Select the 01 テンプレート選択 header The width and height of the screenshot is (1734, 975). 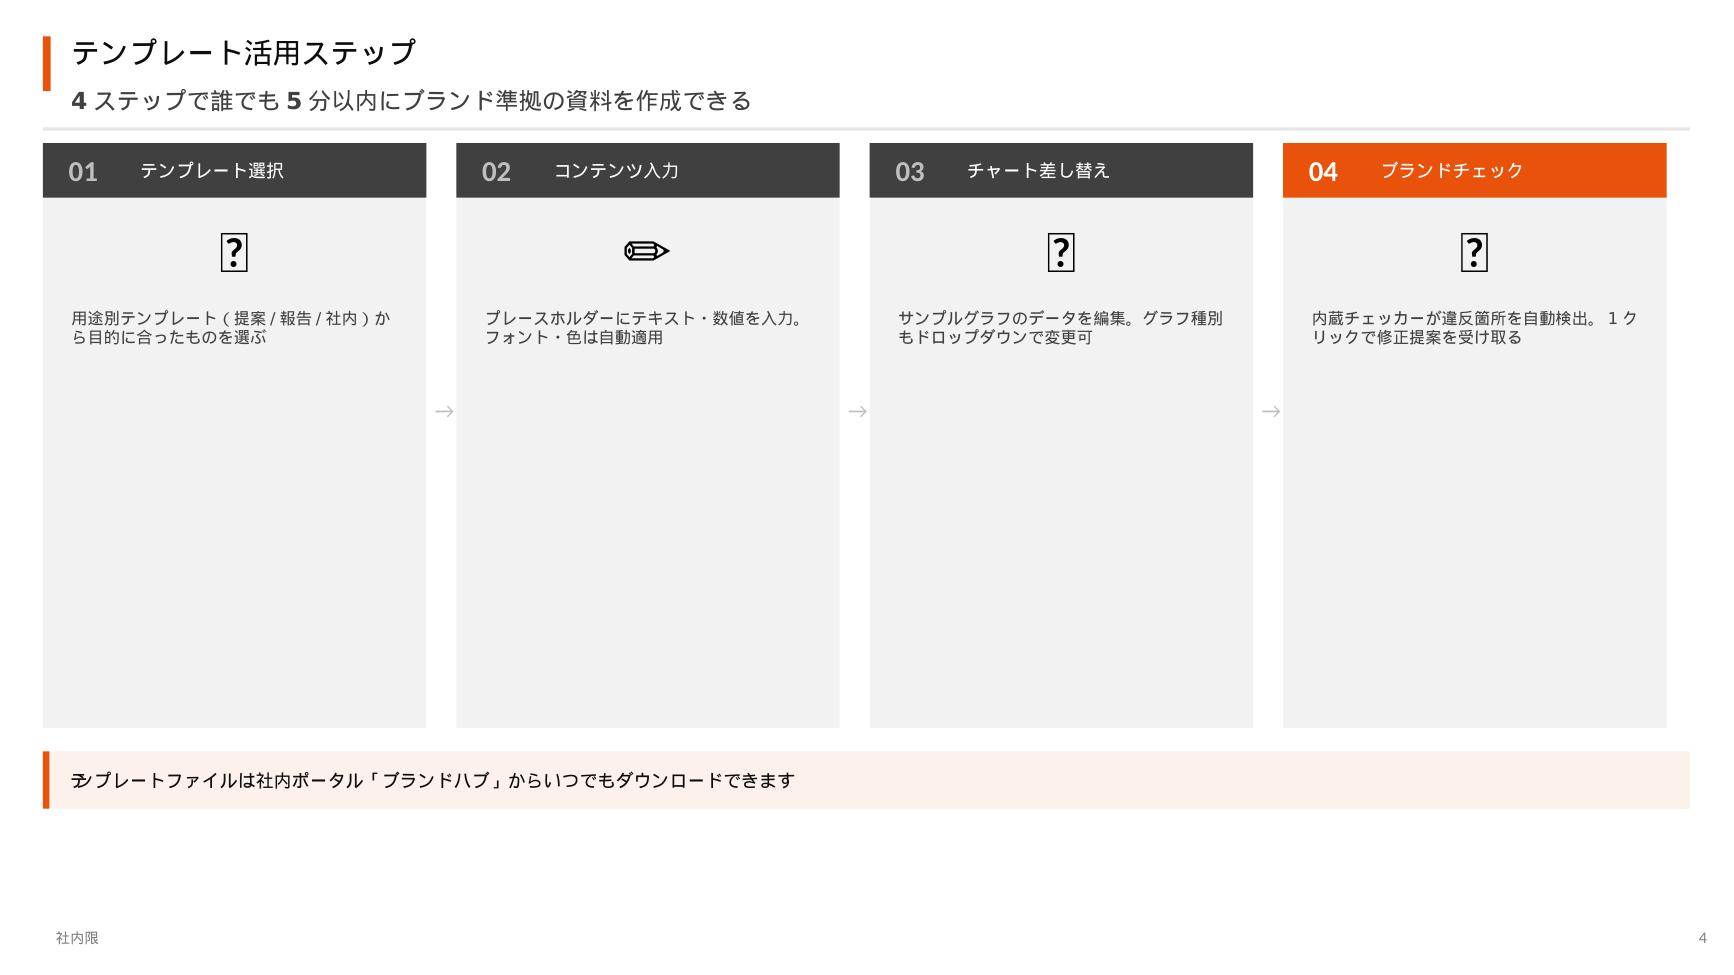click(x=234, y=171)
